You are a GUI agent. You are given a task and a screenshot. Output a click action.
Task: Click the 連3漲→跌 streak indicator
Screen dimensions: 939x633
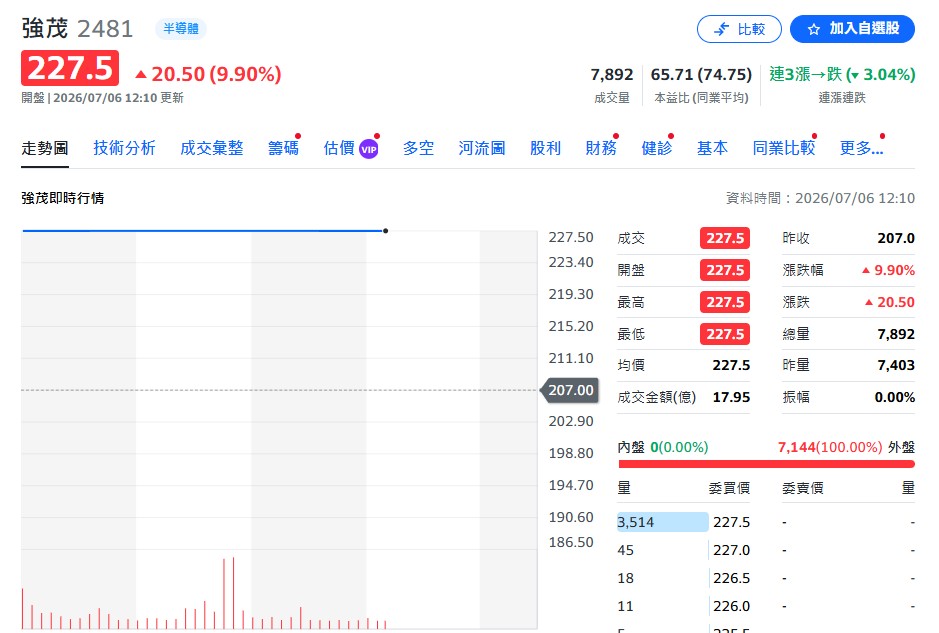point(842,74)
